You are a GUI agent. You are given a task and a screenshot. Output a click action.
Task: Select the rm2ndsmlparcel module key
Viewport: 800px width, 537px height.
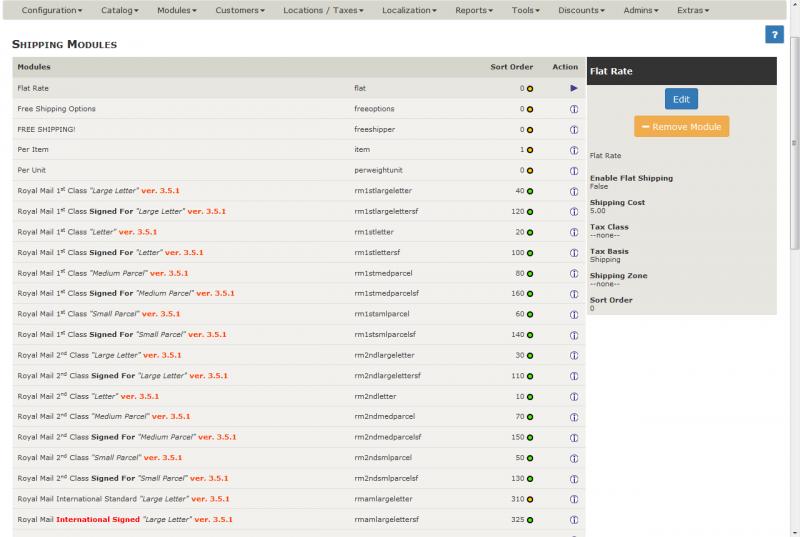coord(383,458)
